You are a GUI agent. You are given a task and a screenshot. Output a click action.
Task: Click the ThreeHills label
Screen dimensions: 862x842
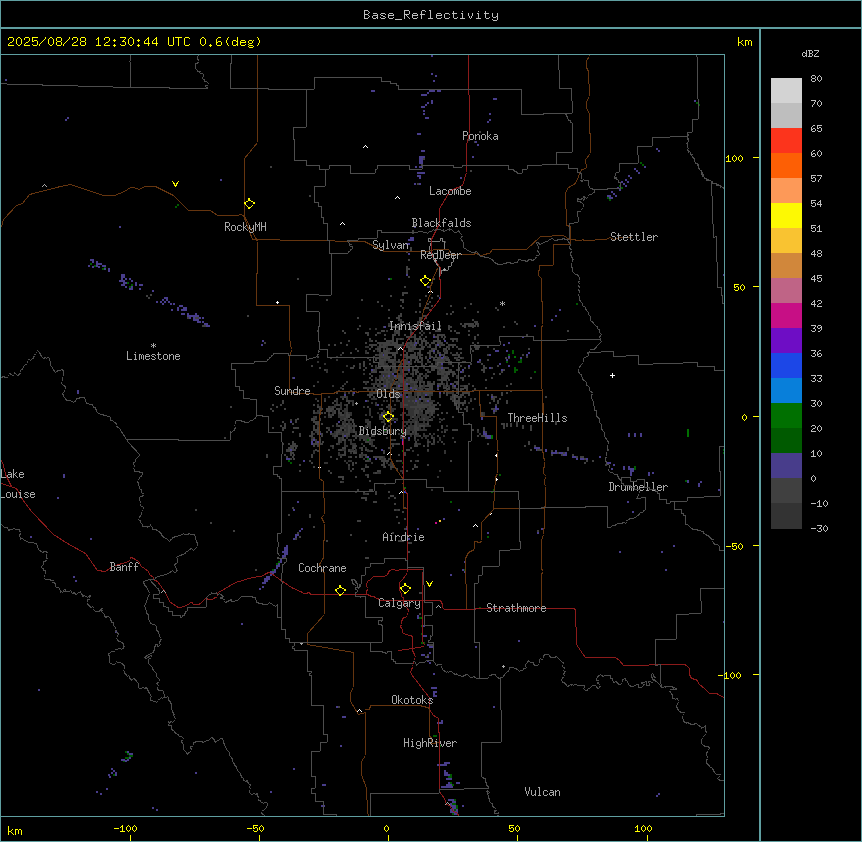tap(537, 418)
